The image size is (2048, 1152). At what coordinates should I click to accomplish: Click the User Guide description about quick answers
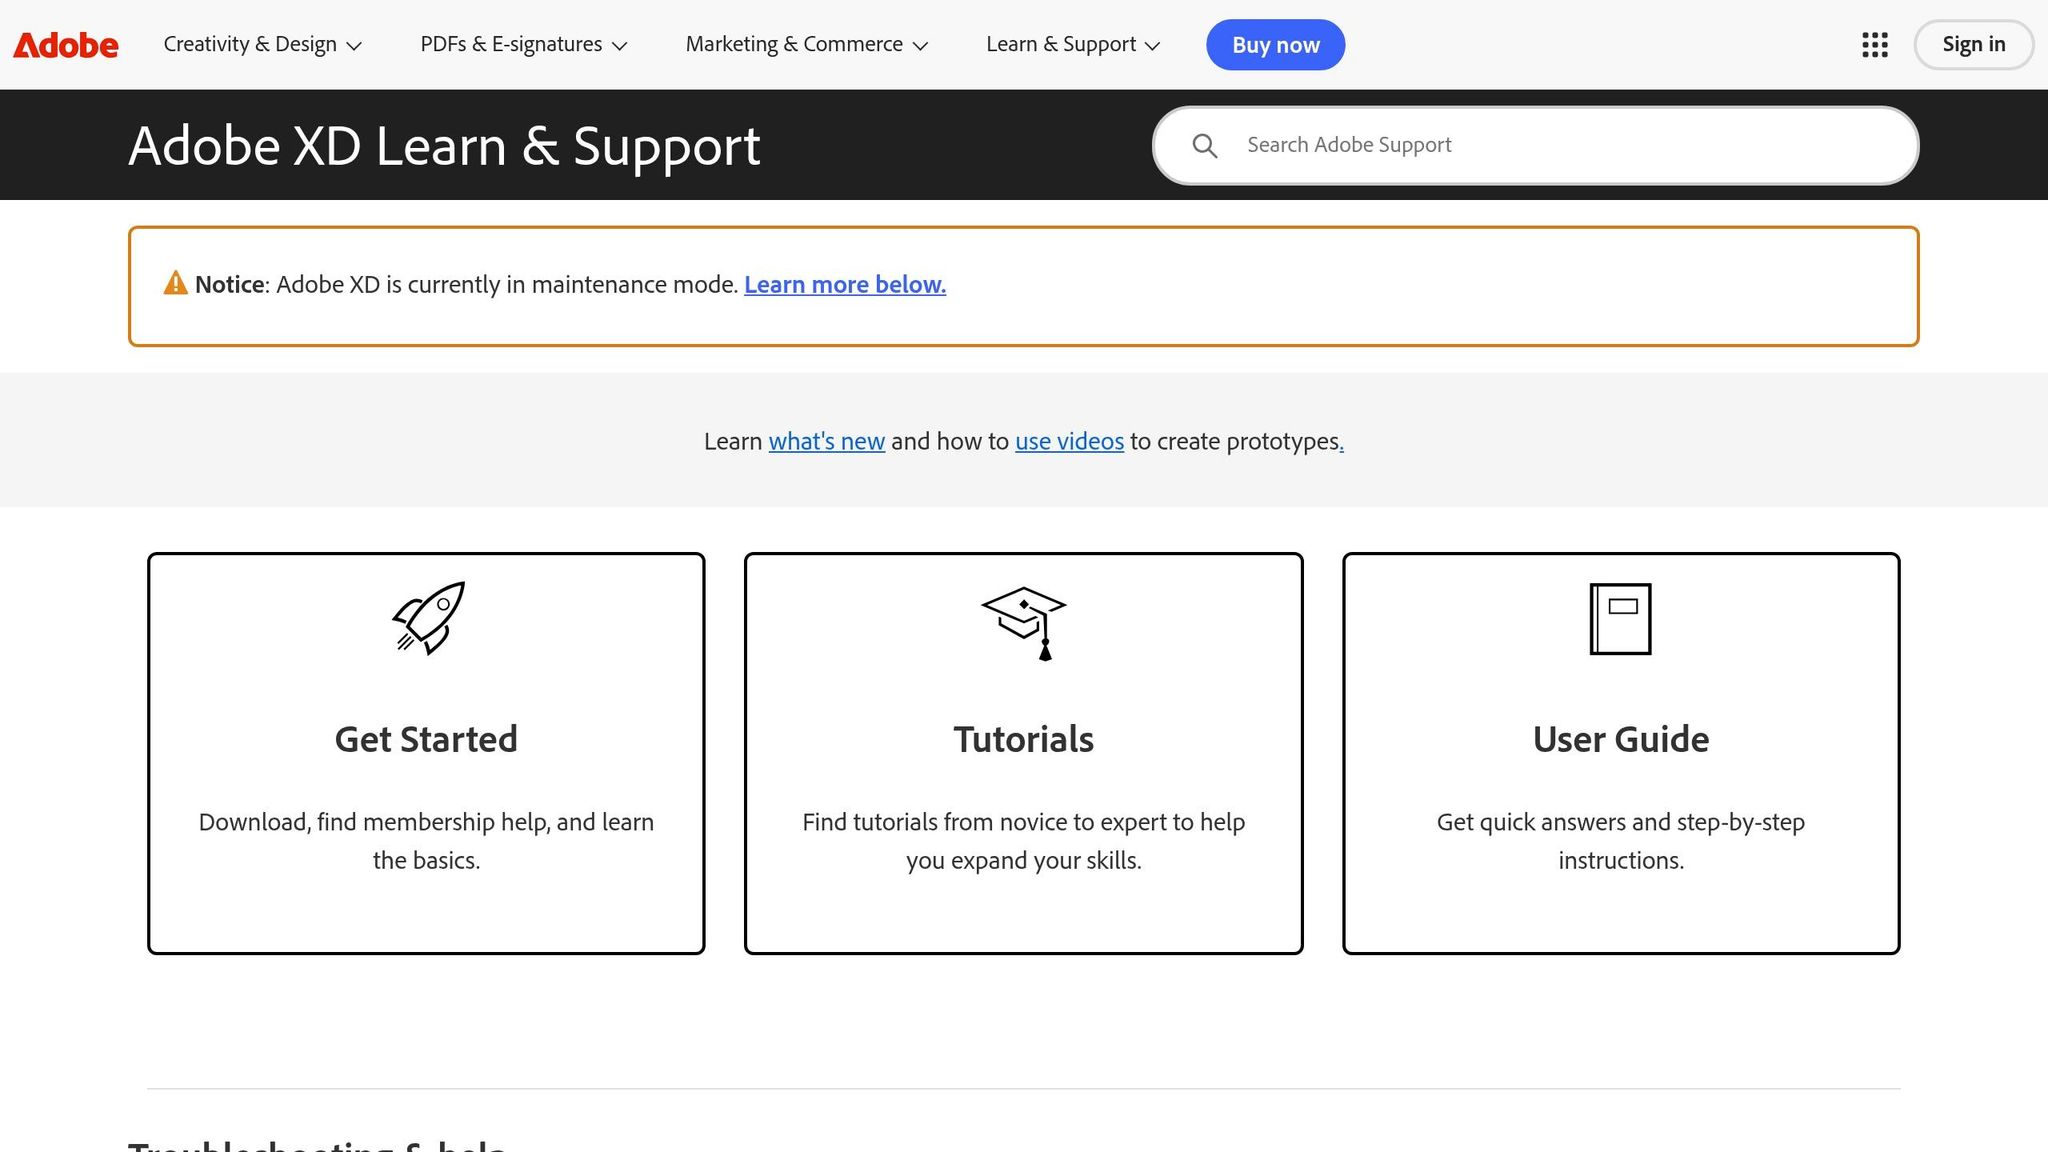(x=1621, y=841)
